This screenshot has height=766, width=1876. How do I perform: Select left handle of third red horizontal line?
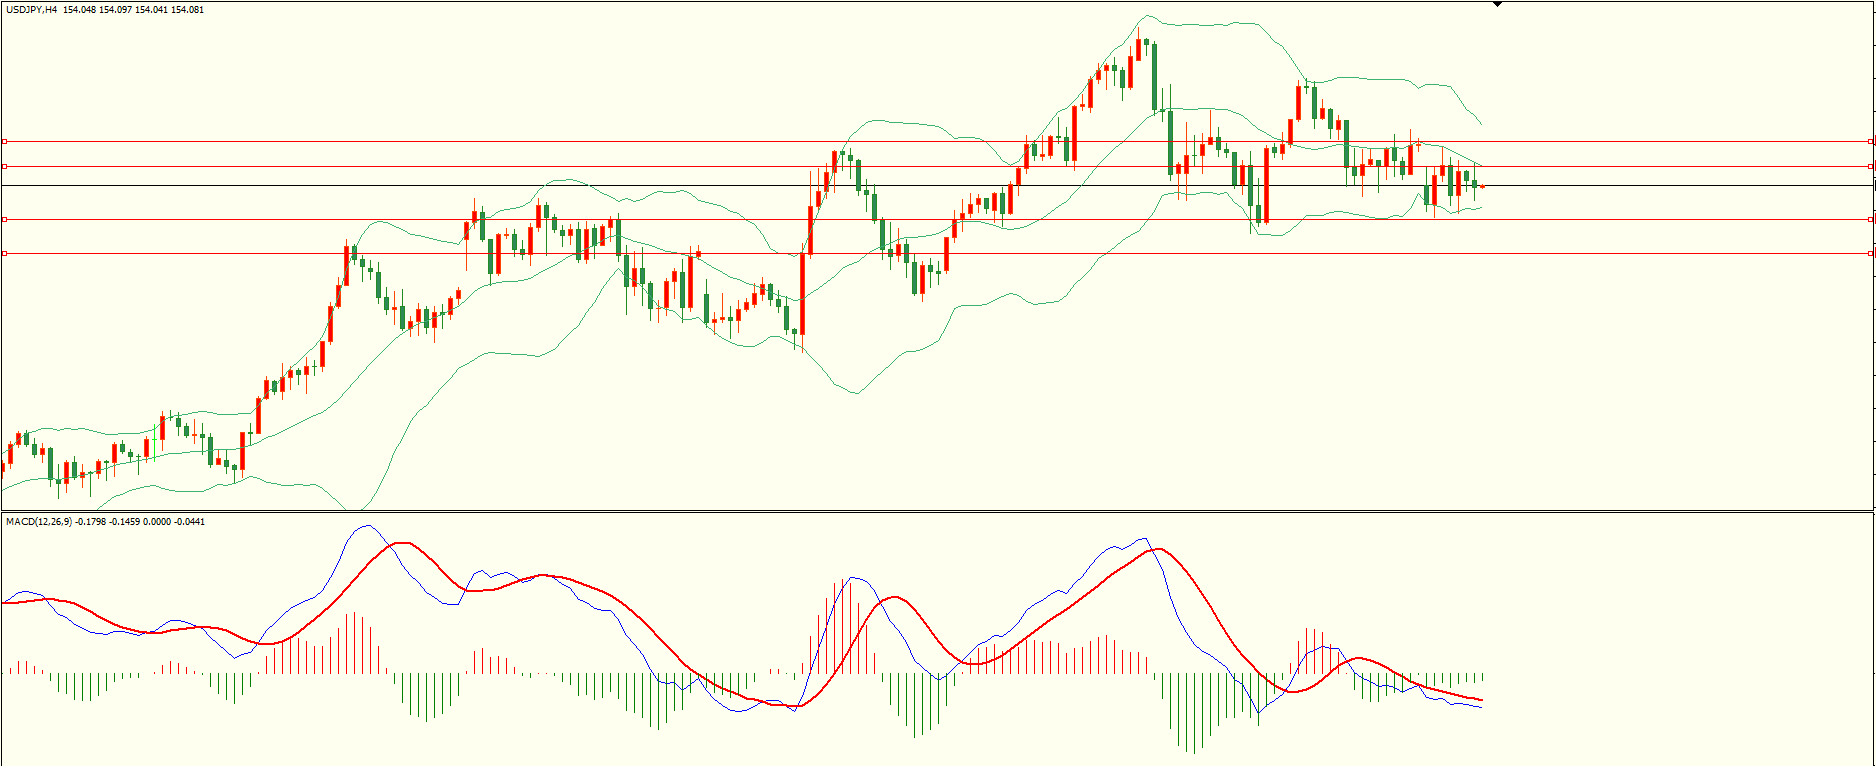tap(5, 219)
